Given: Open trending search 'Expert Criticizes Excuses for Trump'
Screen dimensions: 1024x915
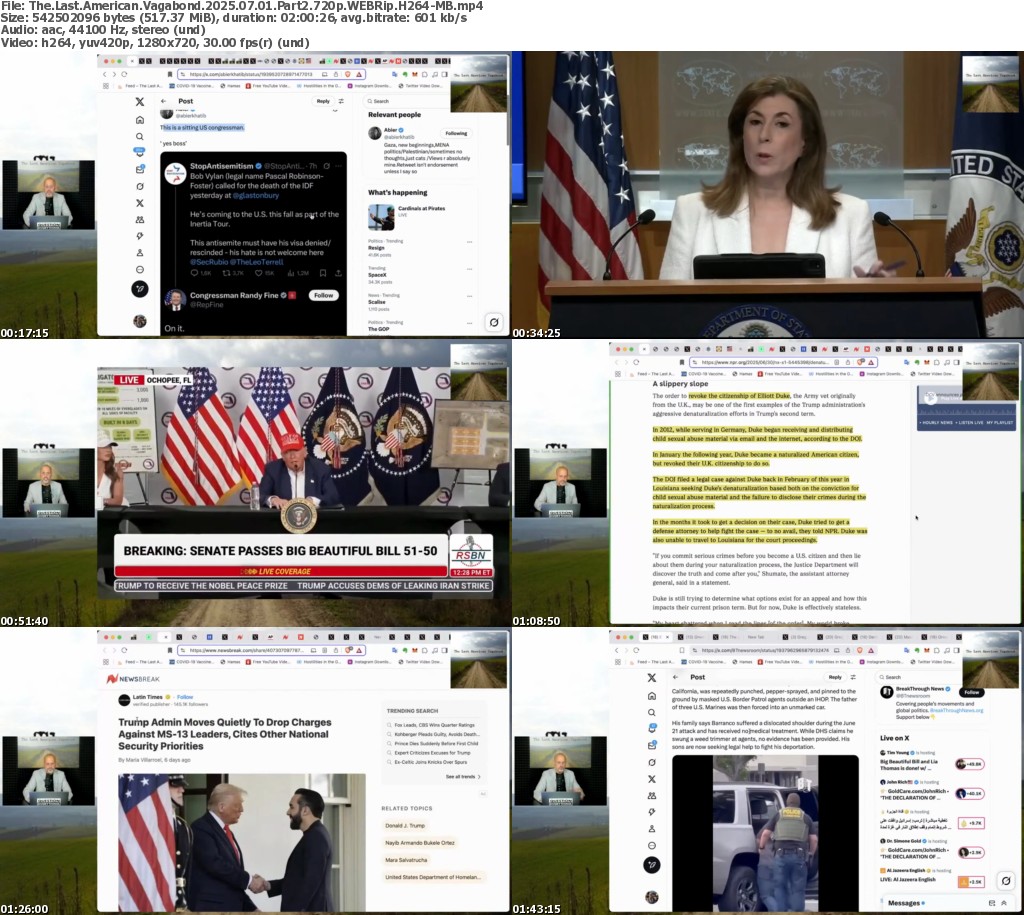Looking at the screenshot, I should click(x=432, y=752).
